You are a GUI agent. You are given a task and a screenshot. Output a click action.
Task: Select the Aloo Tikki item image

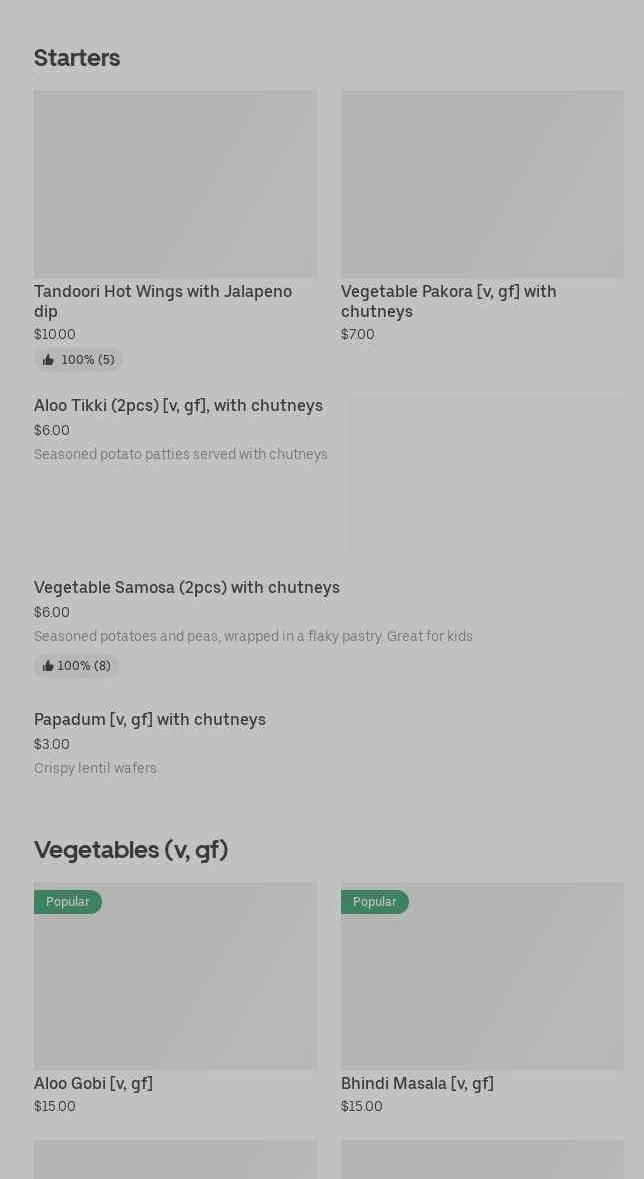486,475
